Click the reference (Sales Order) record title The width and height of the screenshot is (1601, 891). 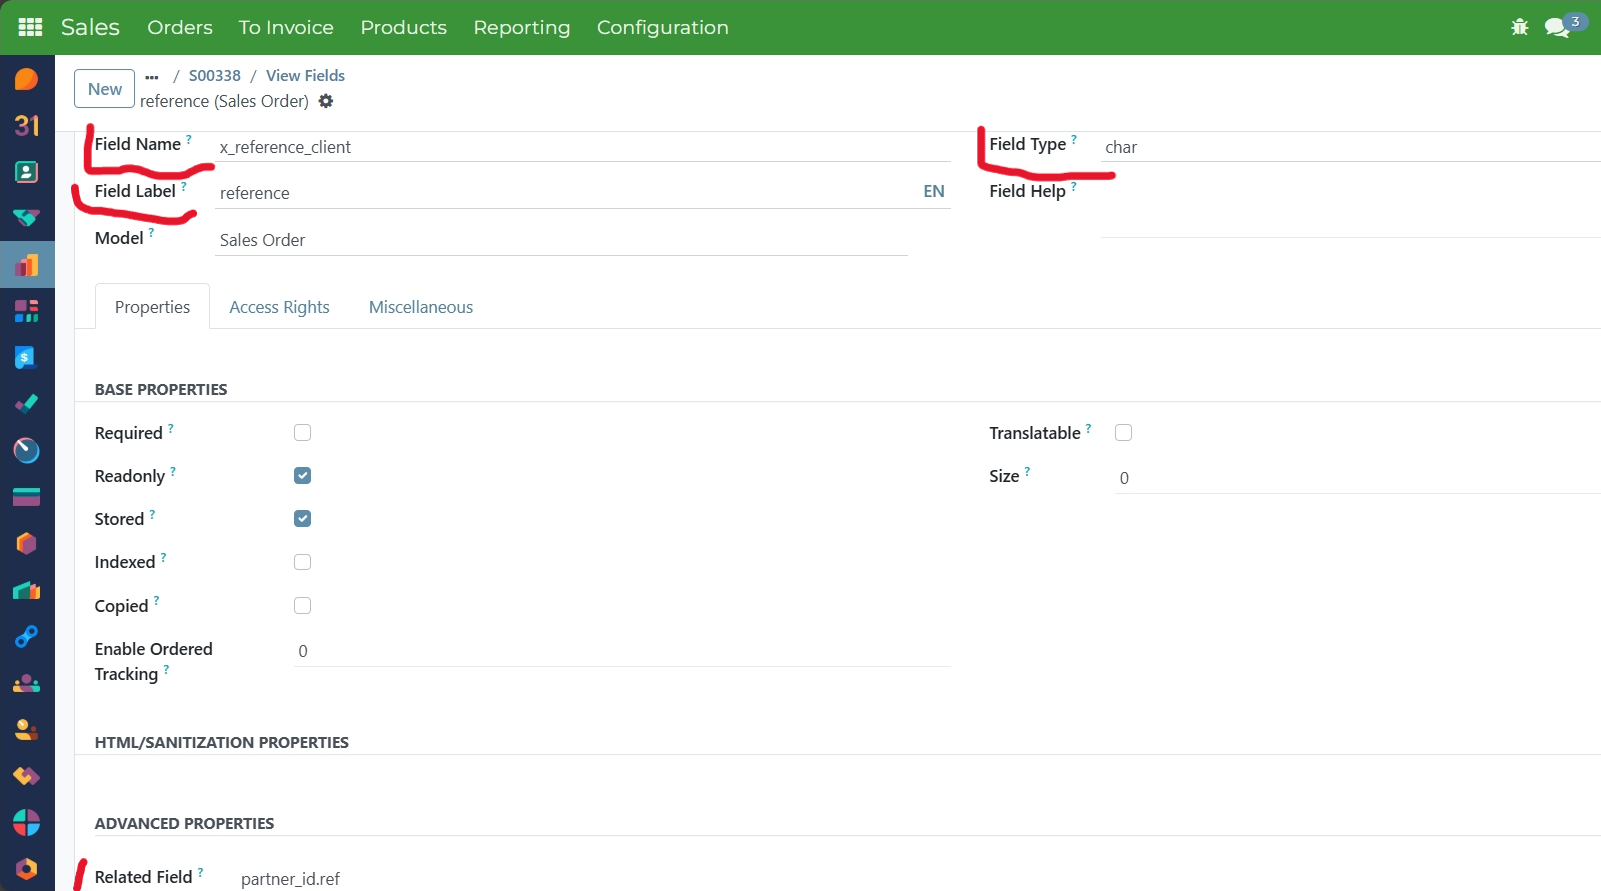pyautogui.click(x=224, y=101)
